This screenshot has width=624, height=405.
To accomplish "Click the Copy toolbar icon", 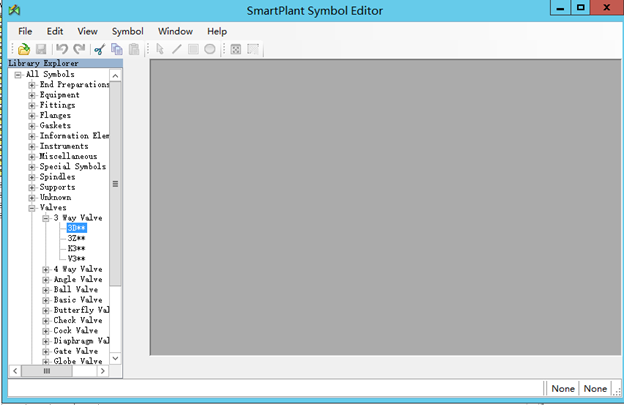I will coord(117,49).
